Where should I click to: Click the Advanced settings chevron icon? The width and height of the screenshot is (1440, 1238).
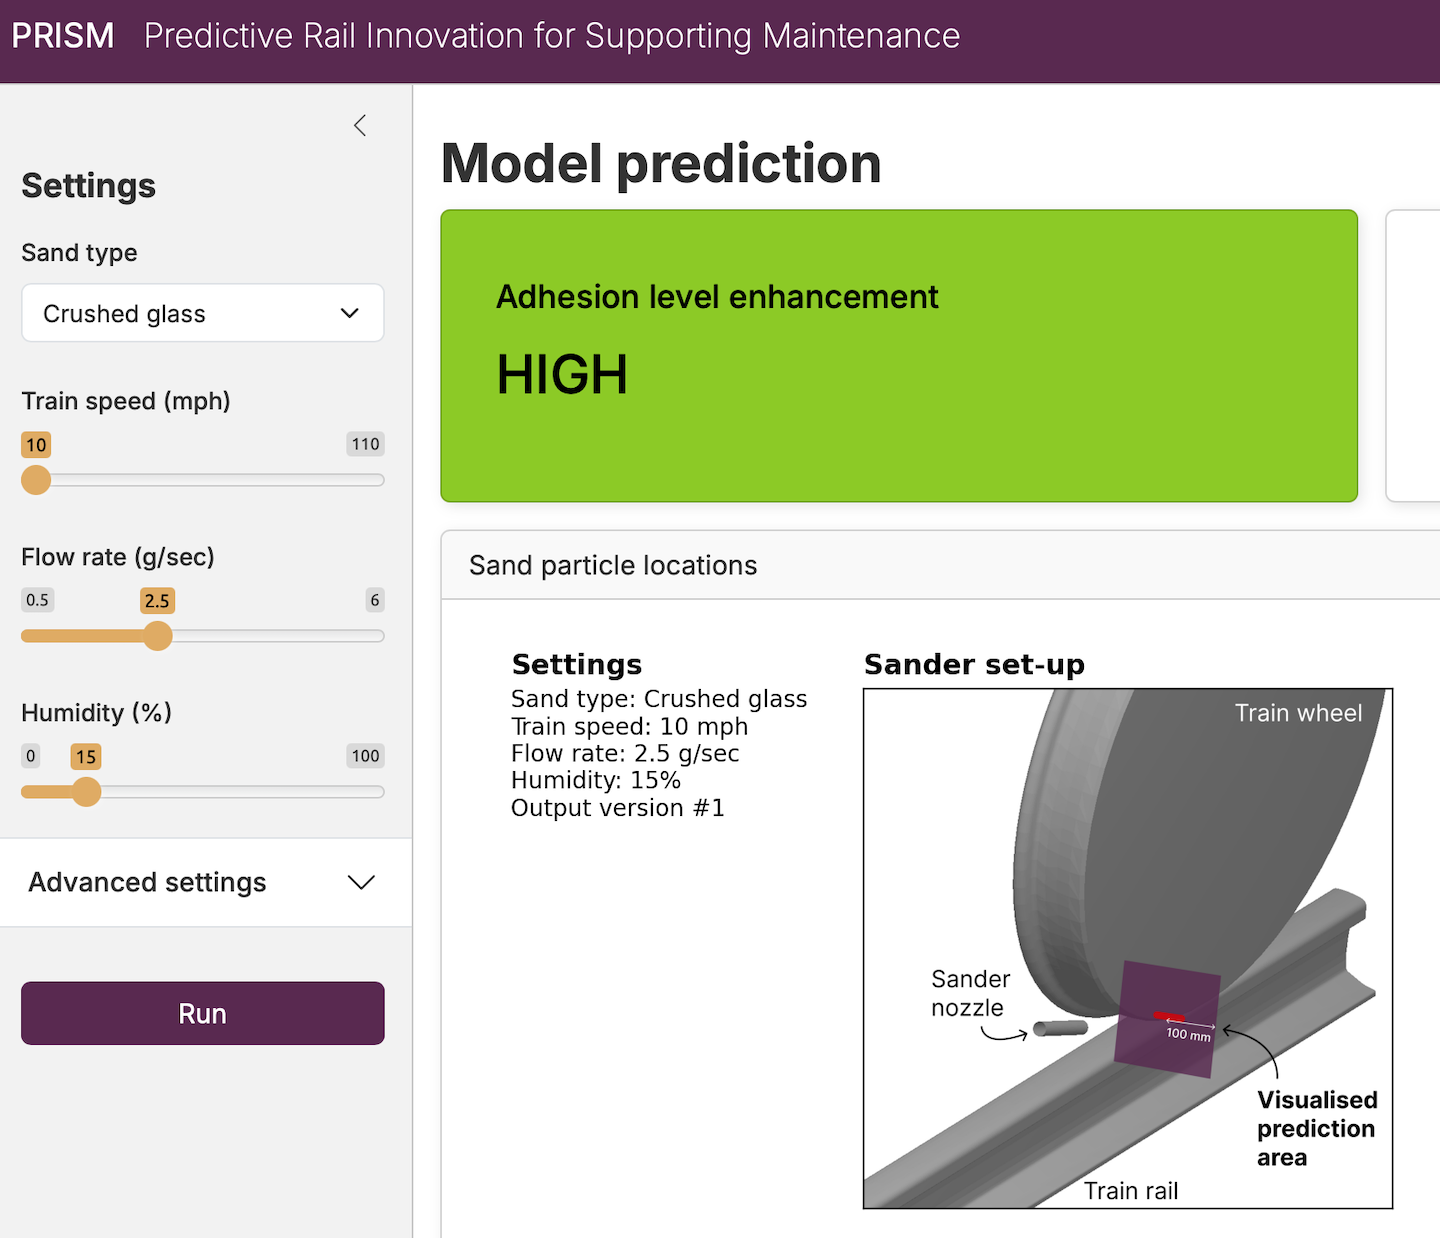tap(360, 882)
